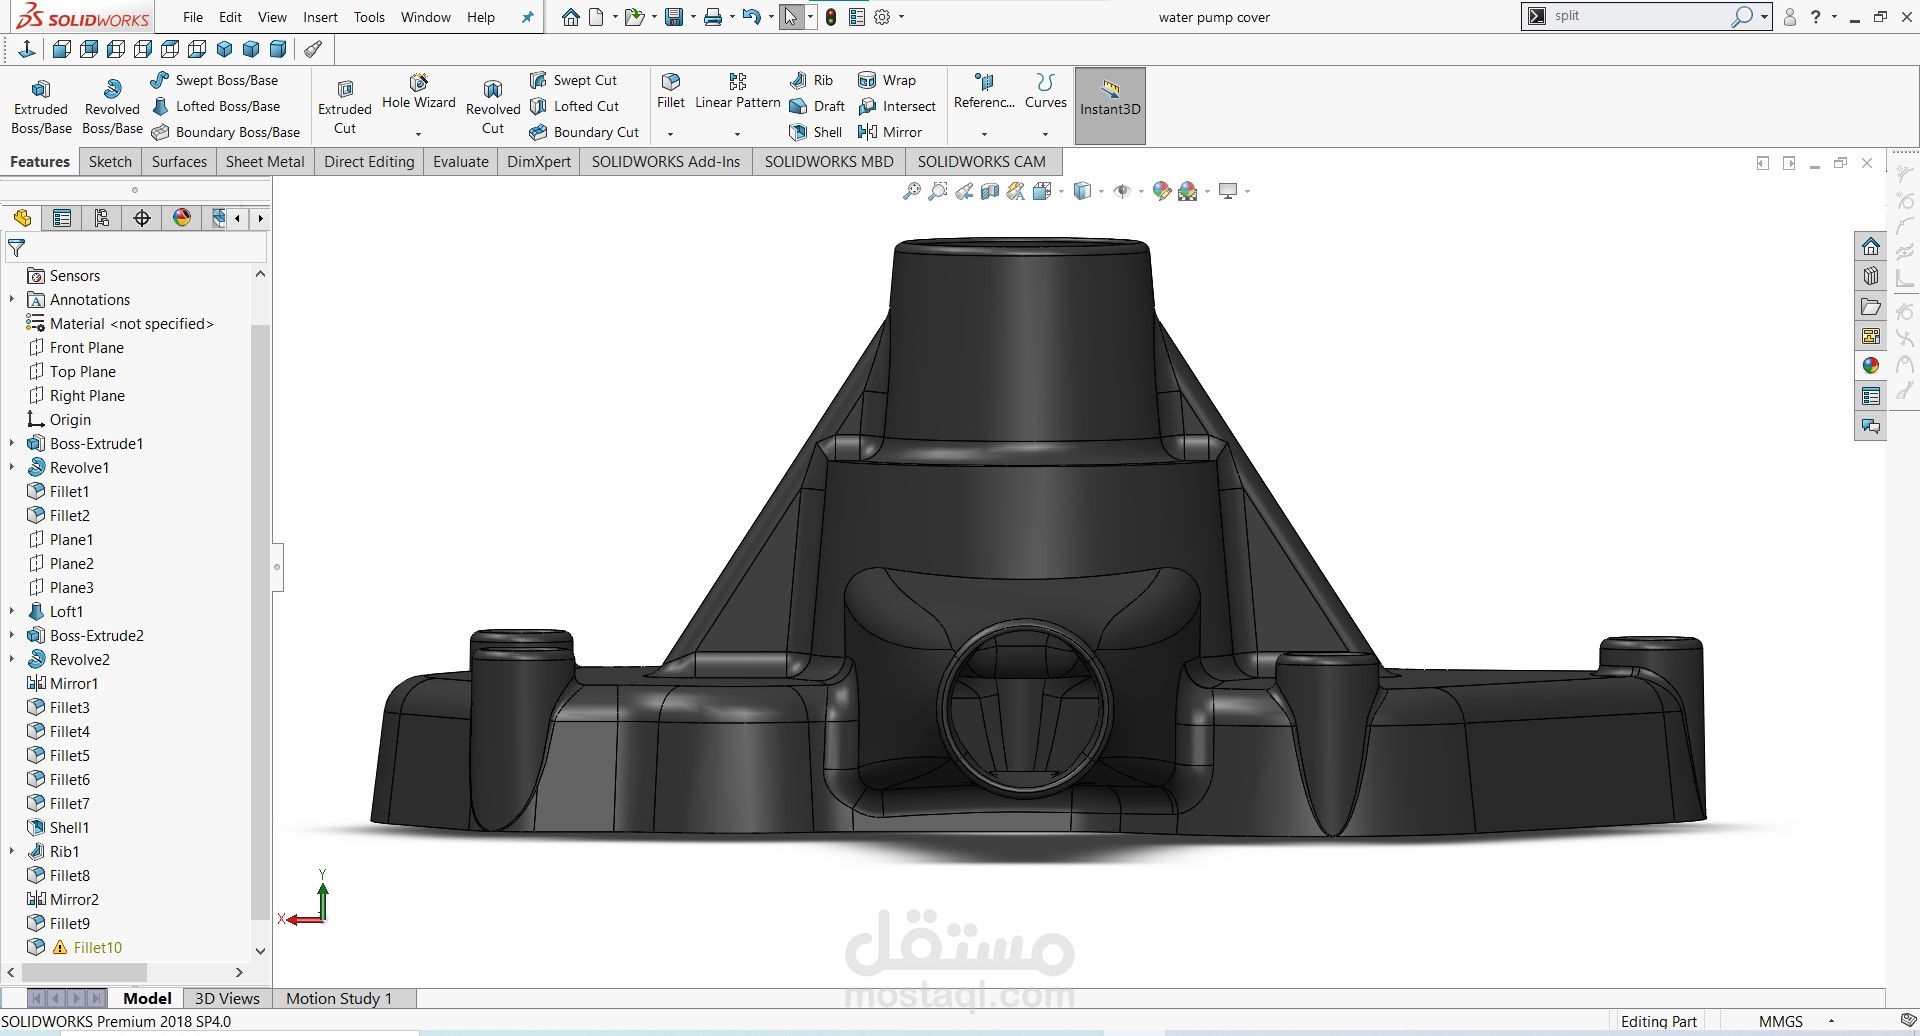
Task: Open the Reference Geometry dropdown
Action: (984, 134)
